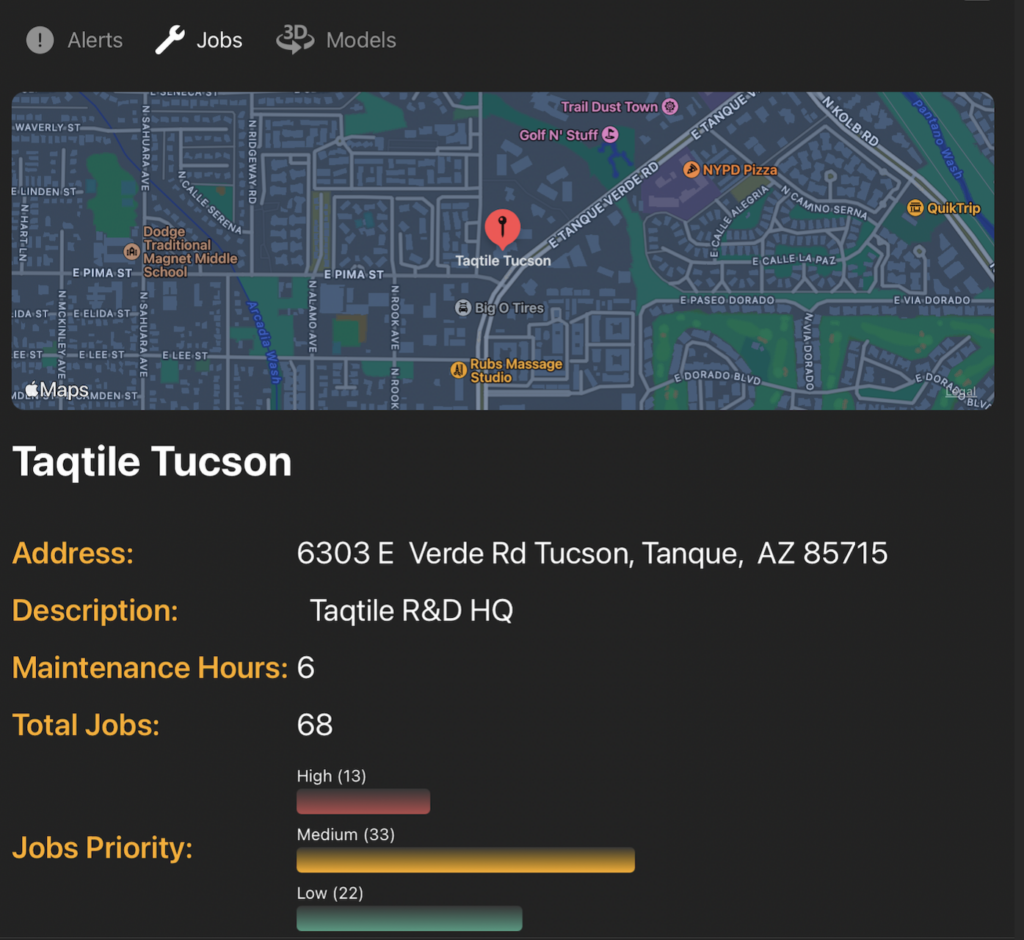Click the Low (22) label
This screenshot has width=1024, height=940.
pos(330,893)
